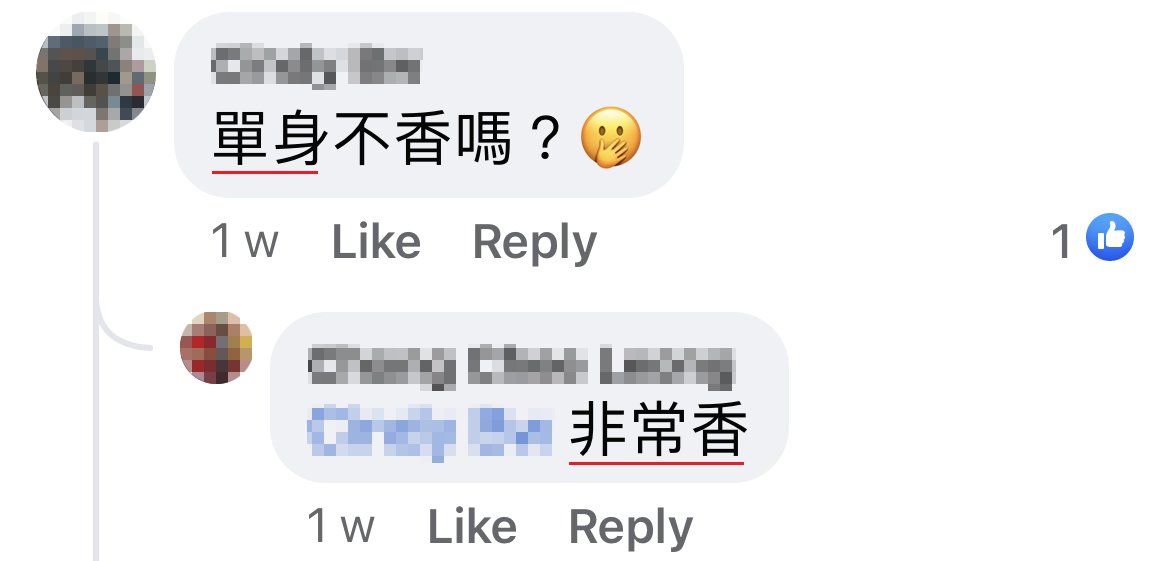Image resolution: width=1170 pixels, height=561 pixels.
Task: Open the reply's 1 w timestamp
Action: click(341, 527)
